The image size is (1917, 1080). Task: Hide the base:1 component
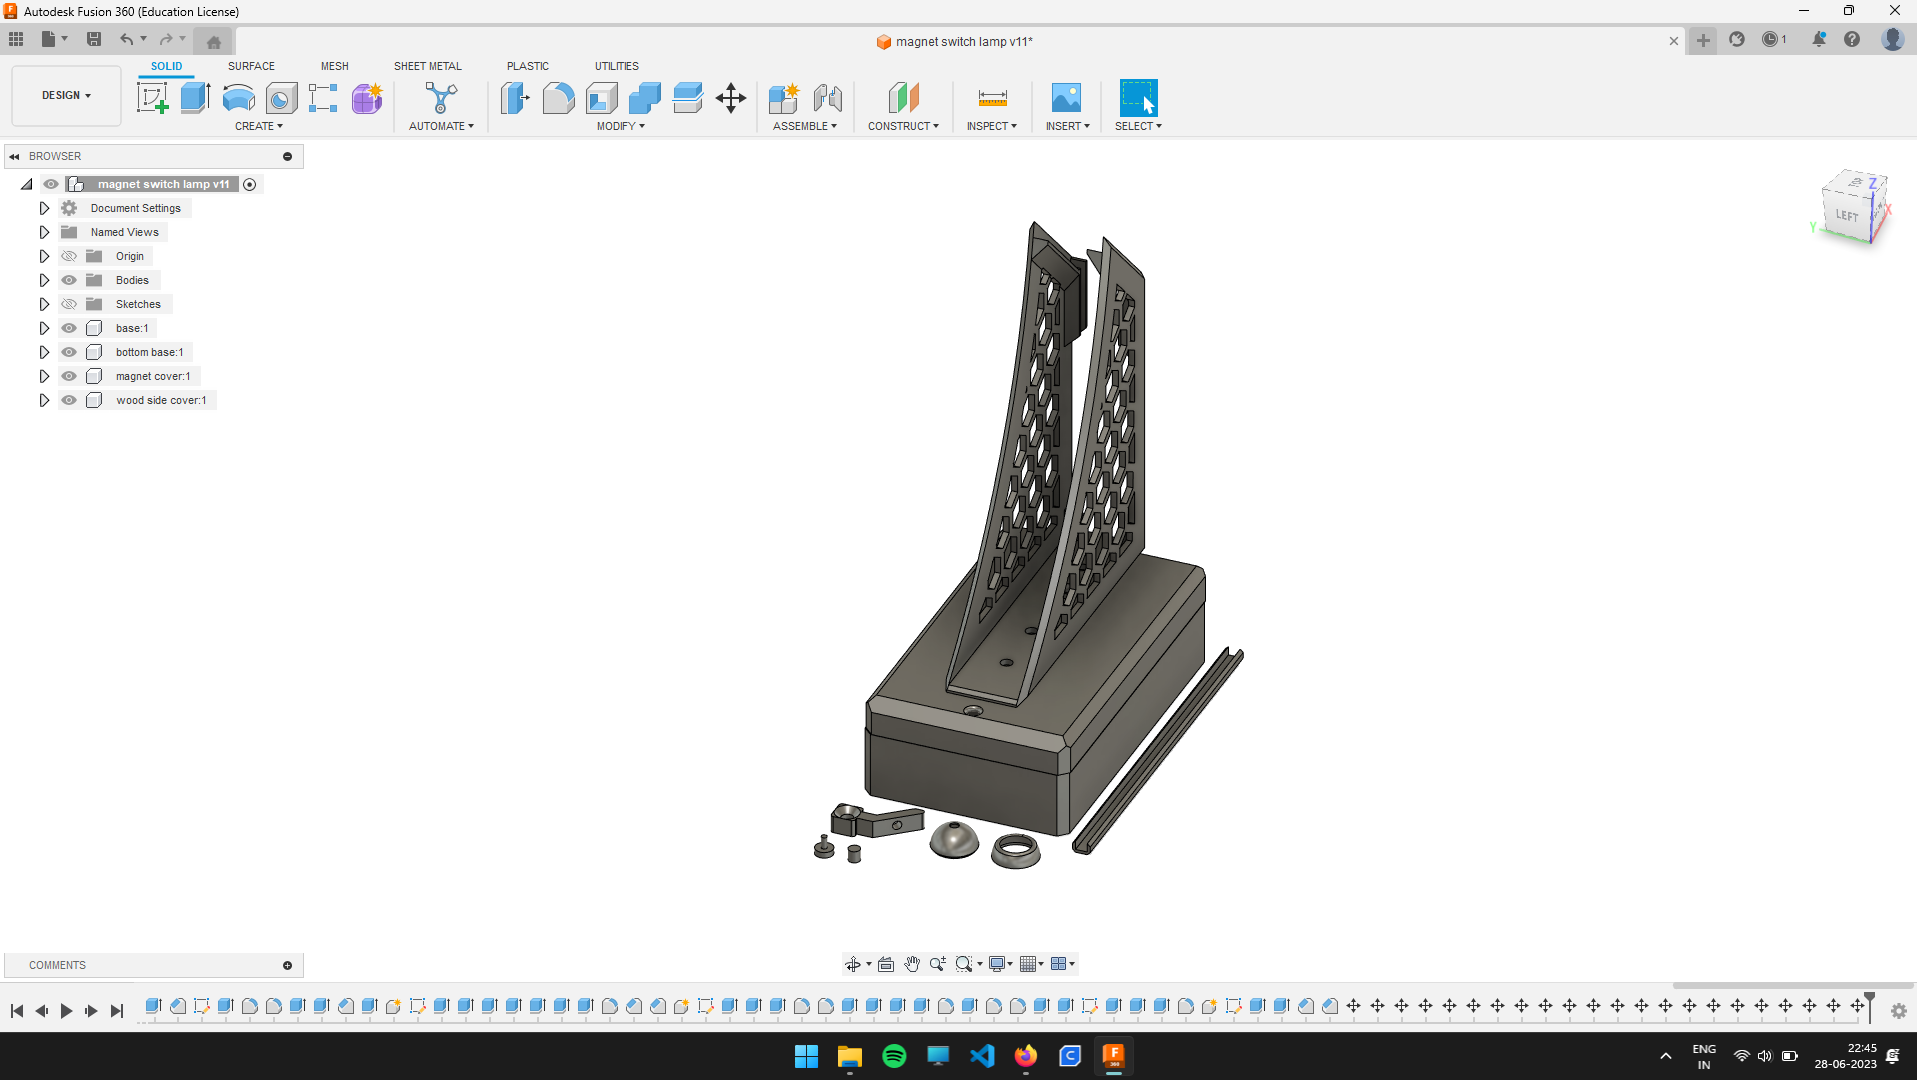[x=69, y=328]
